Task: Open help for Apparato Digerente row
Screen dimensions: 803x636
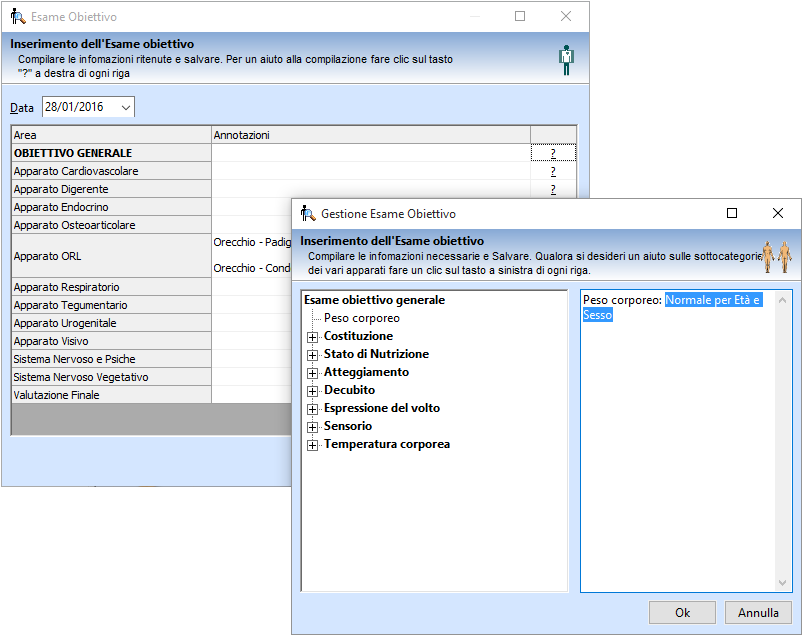Action: [x=553, y=189]
